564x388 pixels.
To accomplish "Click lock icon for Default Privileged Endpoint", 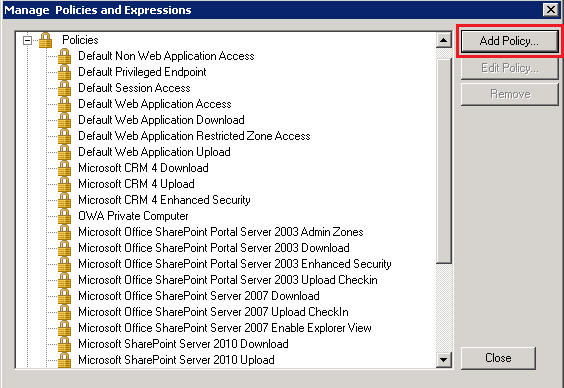I will click(x=64, y=72).
